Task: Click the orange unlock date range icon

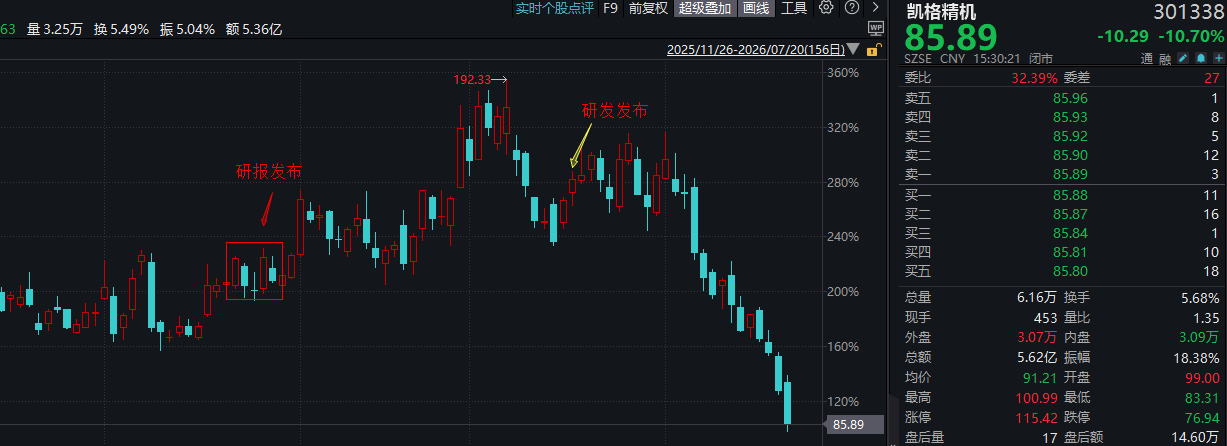Action: (873, 50)
